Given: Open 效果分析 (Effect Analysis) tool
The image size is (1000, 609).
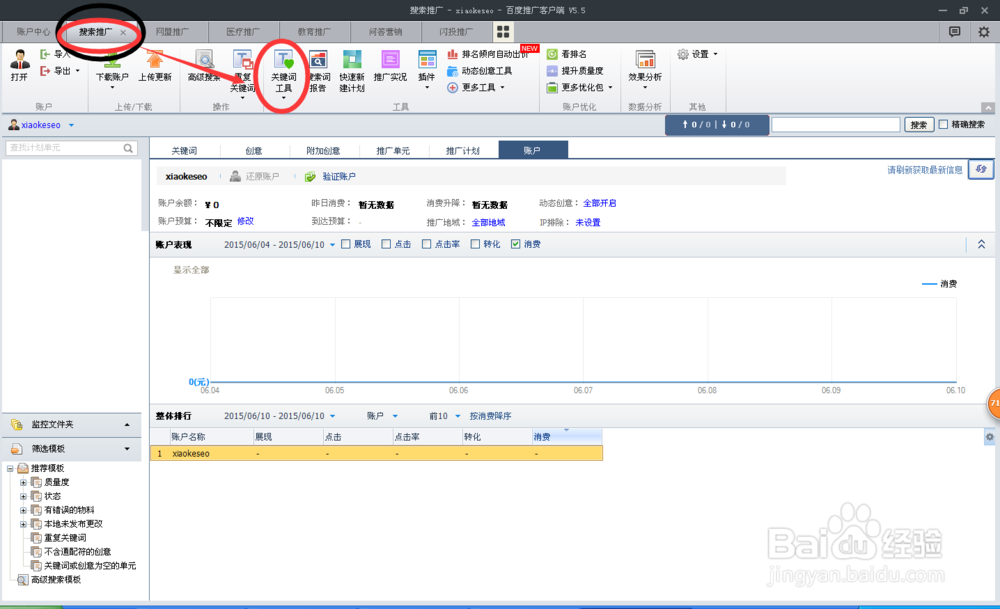Looking at the screenshot, I should point(644,70).
